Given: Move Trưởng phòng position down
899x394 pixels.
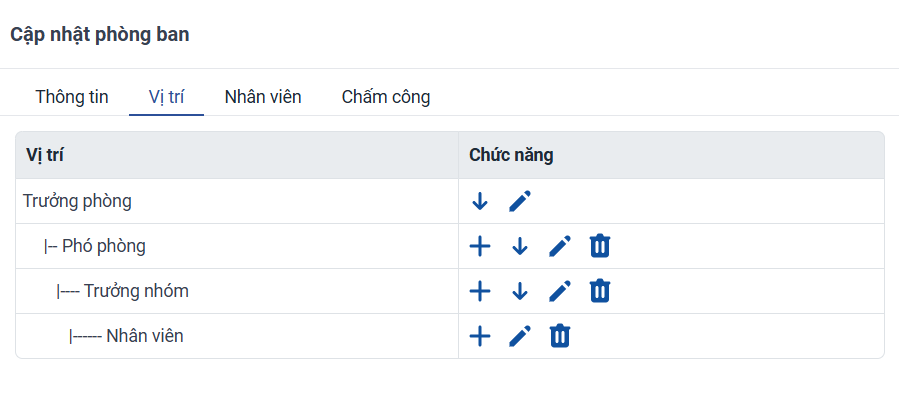Looking at the screenshot, I should click(479, 201).
